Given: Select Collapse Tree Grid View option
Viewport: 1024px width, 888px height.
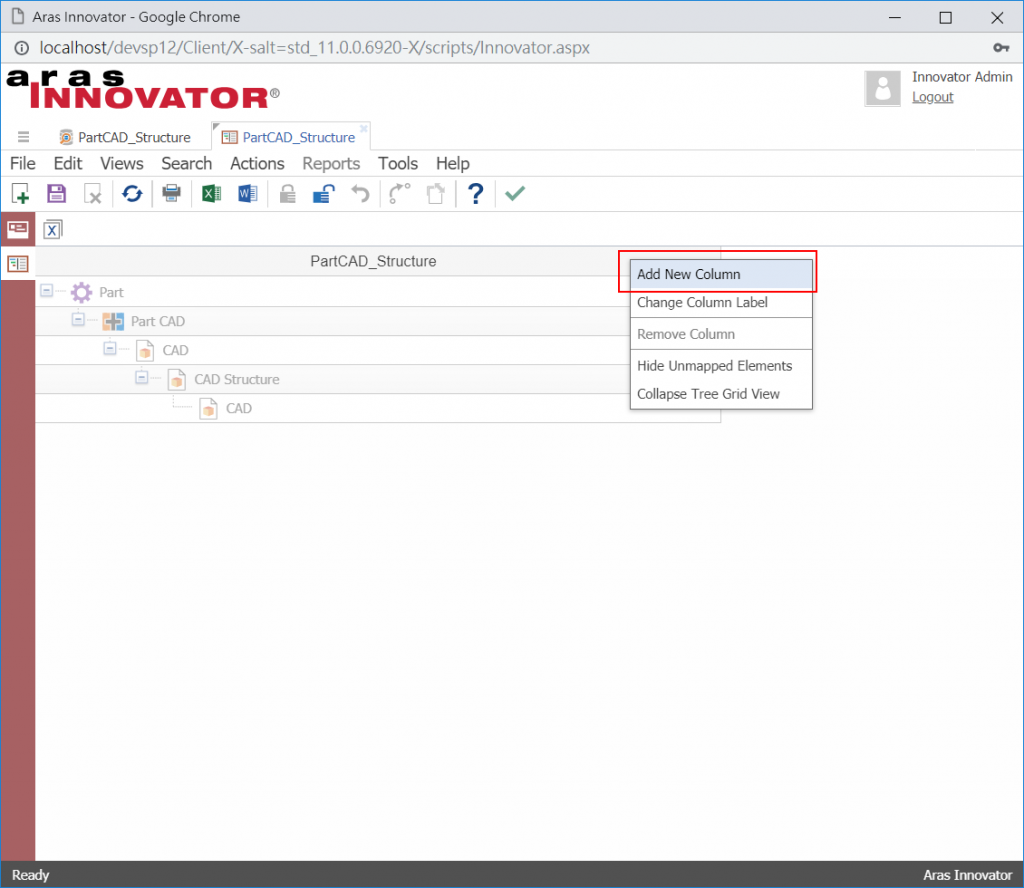Looking at the screenshot, I should [x=721, y=394].
